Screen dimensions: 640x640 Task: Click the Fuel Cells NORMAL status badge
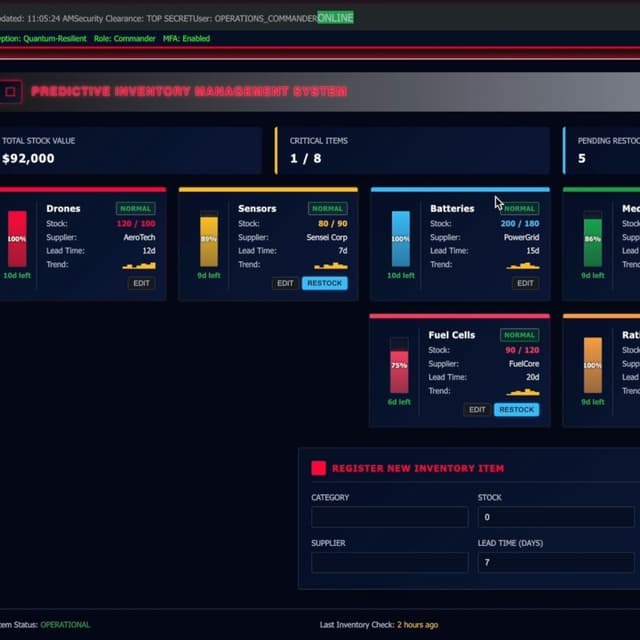(x=520, y=335)
